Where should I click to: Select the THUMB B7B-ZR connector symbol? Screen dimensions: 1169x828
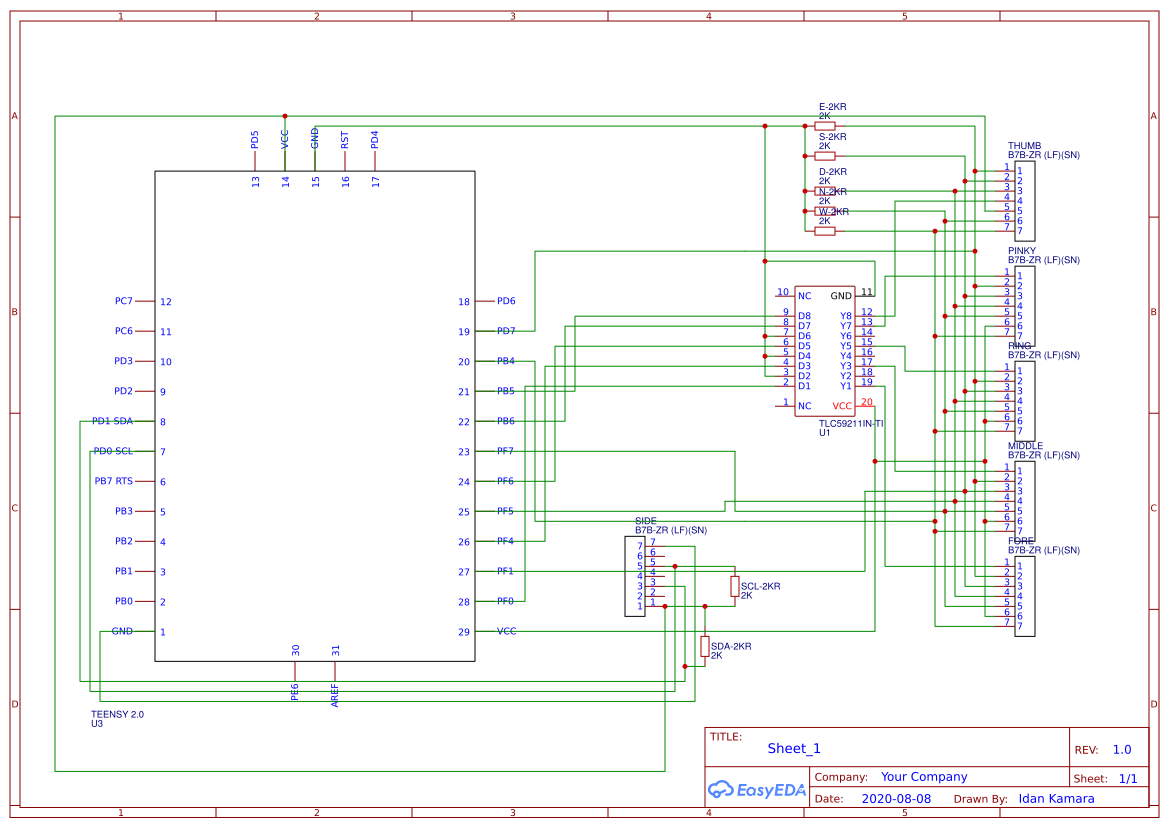[x=1024, y=200]
